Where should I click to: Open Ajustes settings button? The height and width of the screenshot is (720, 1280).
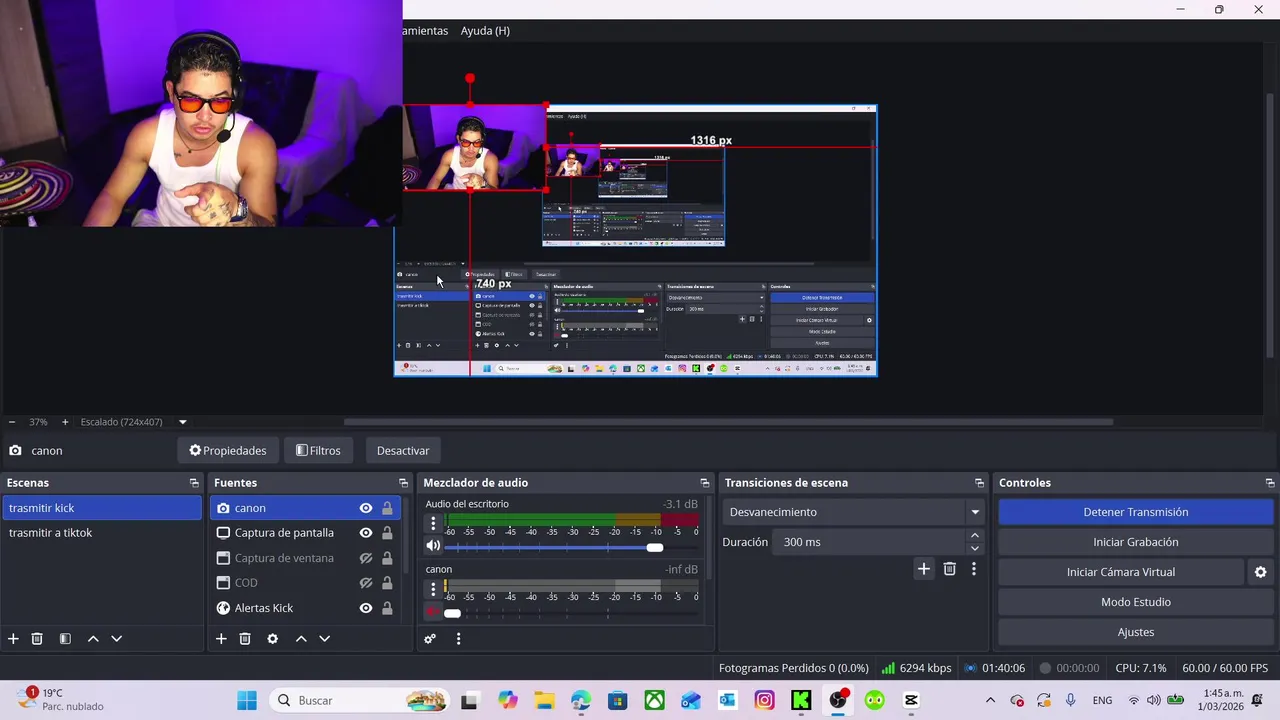pos(1135,632)
